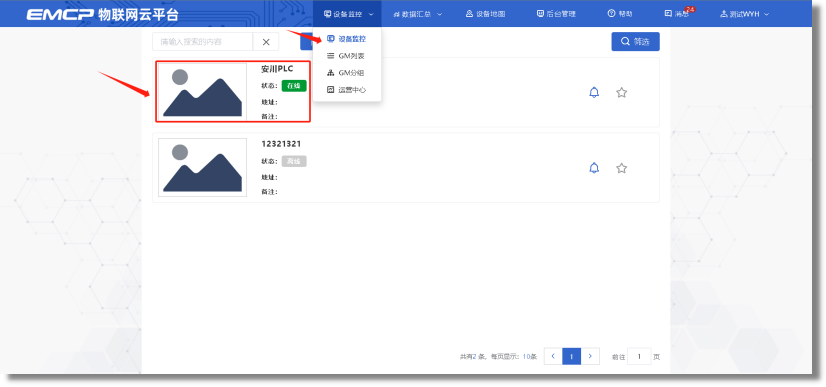Clear the search box with the X icon
Viewport: 826px width, 387px height.
coord(266,42)
